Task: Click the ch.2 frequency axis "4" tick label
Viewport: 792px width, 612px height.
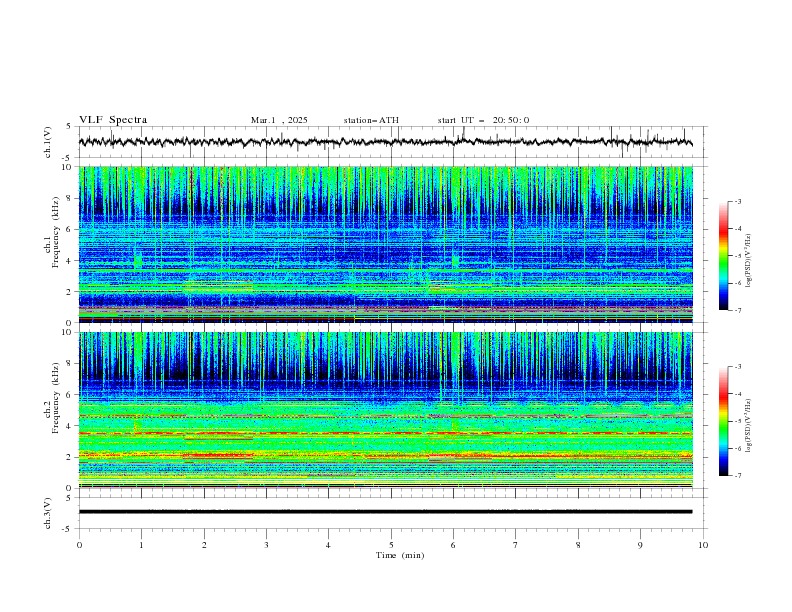Action: pyautogui.click(x=69, y=426)
